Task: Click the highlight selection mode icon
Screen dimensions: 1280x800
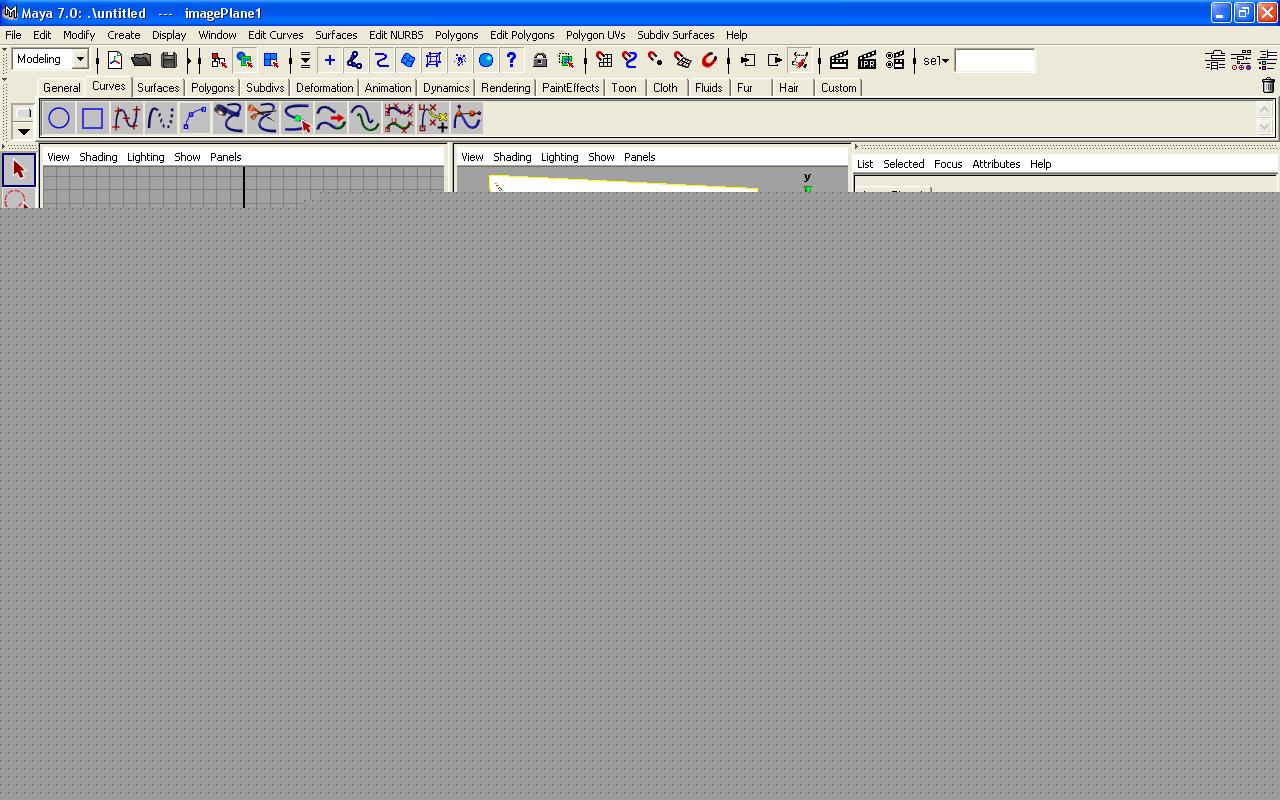Action: pyautogui.click(x=566, y=60)
